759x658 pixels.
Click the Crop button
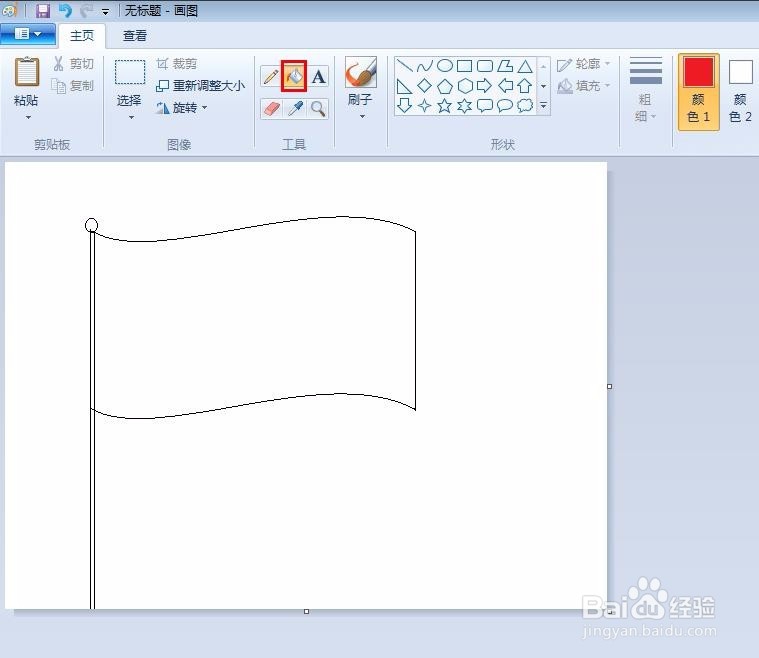pyautogui.click(x=177, y=64)
